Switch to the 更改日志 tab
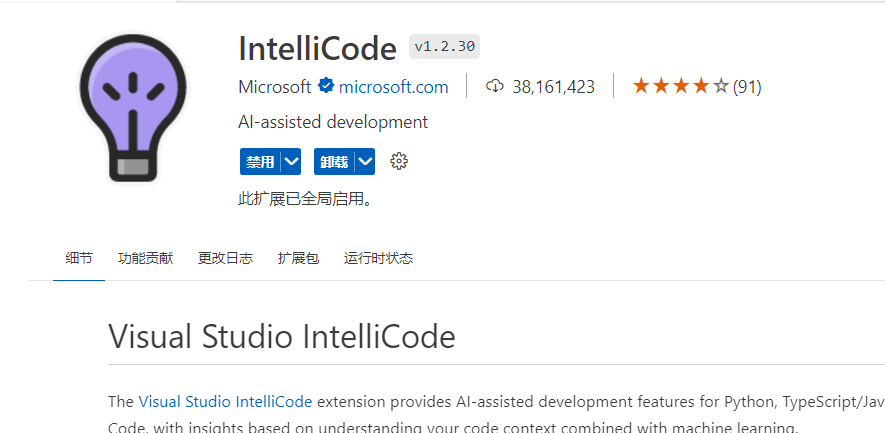 [226, 259]
